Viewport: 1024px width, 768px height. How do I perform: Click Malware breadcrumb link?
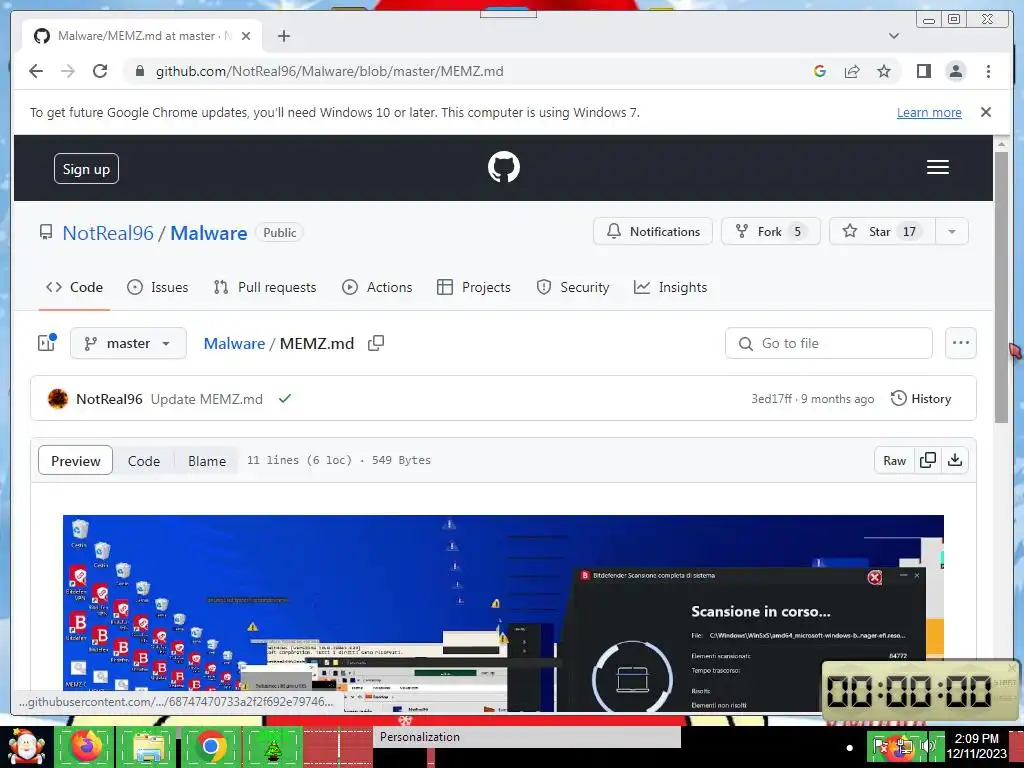[x=234, y=344]
